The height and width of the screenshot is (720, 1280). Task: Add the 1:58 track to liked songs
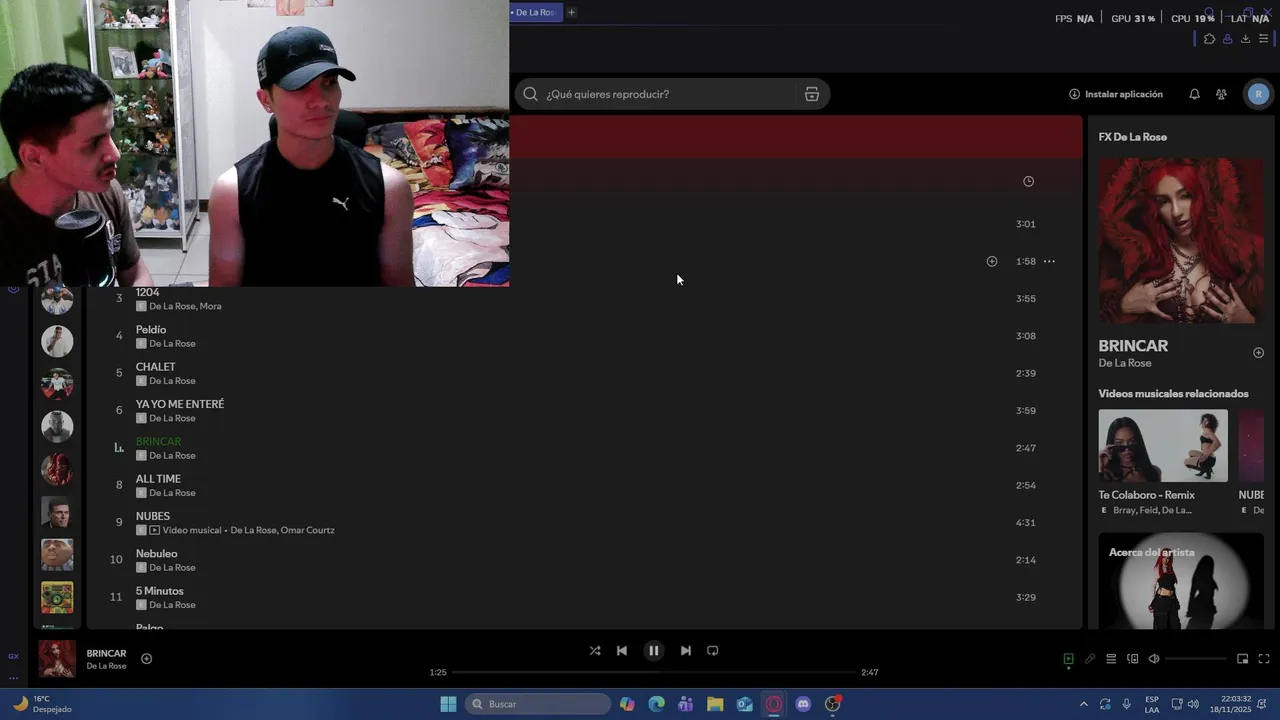point(992,261)
